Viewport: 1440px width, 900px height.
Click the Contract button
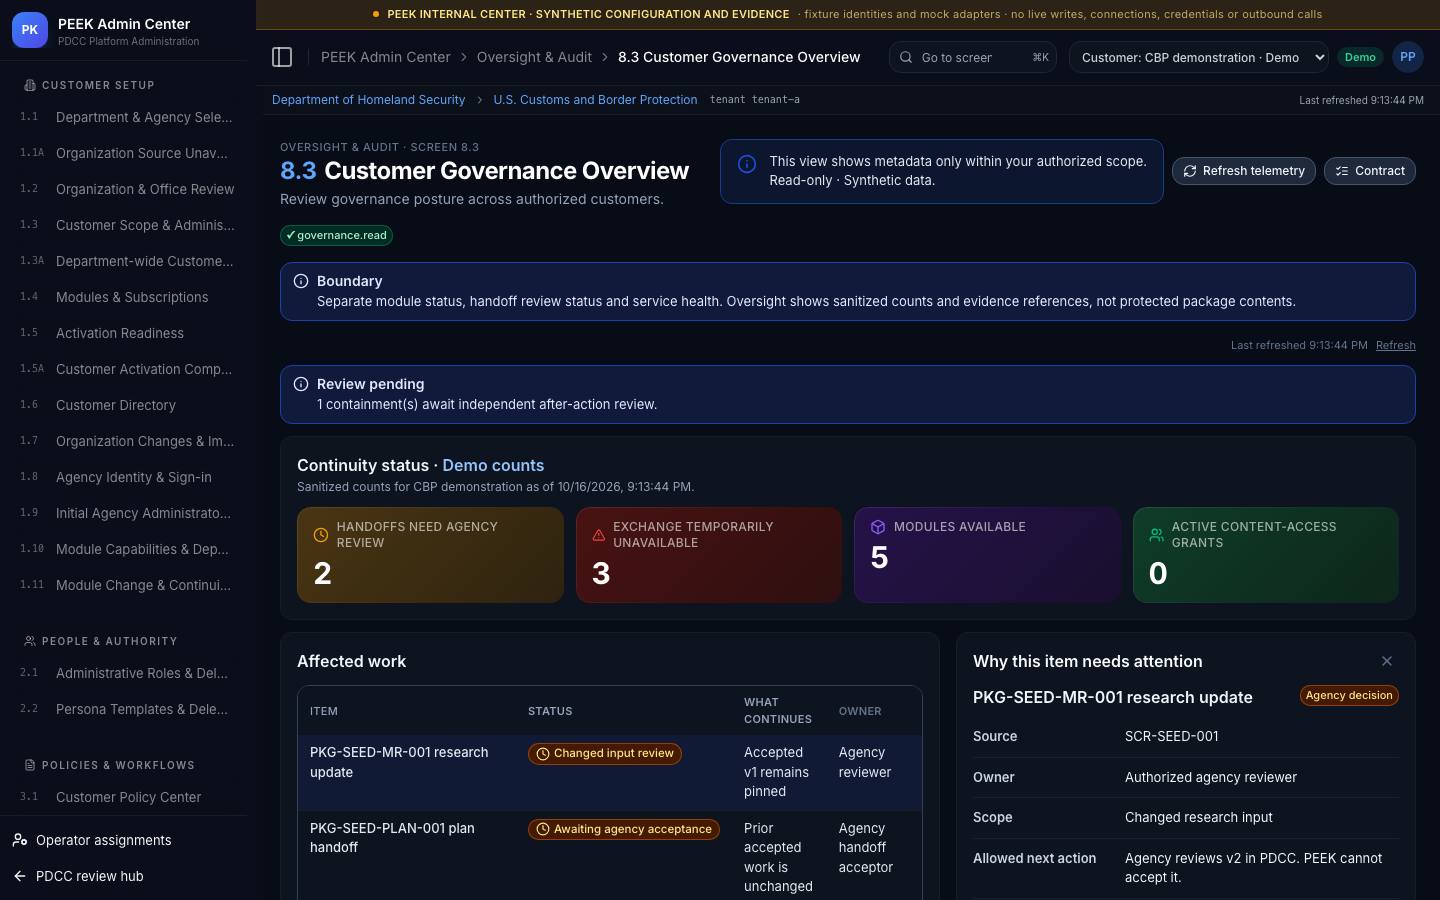pos(1369,171)
